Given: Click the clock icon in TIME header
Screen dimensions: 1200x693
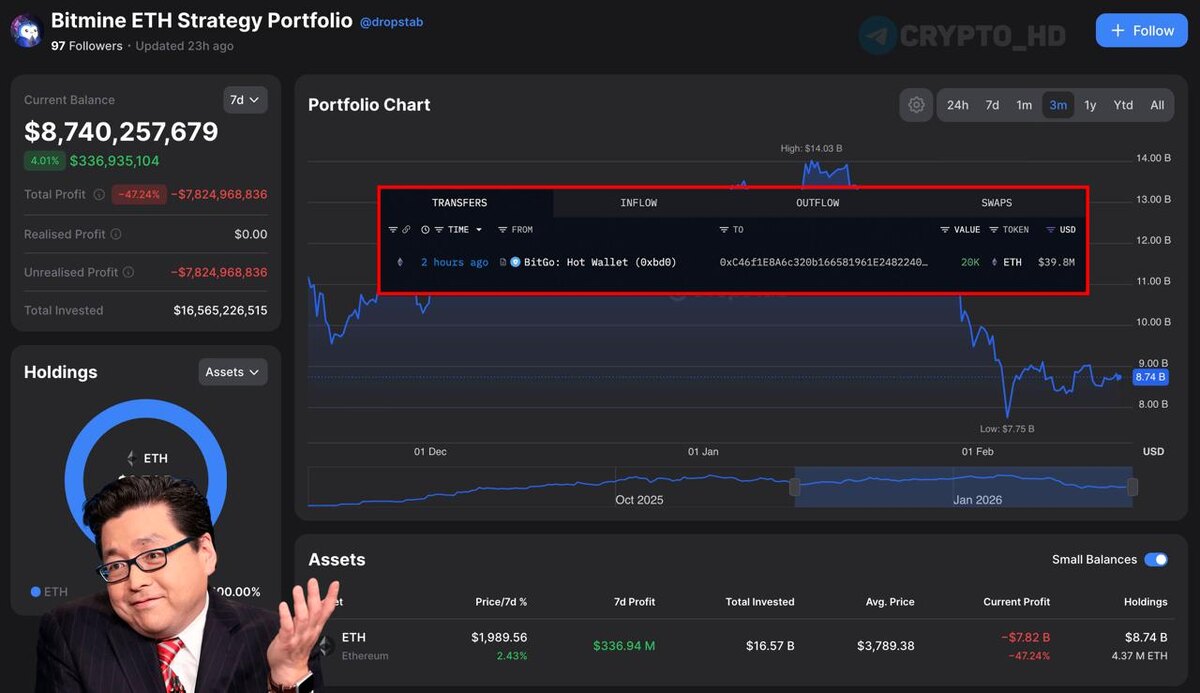Looking at the screenshot, I should pos(425,230).
